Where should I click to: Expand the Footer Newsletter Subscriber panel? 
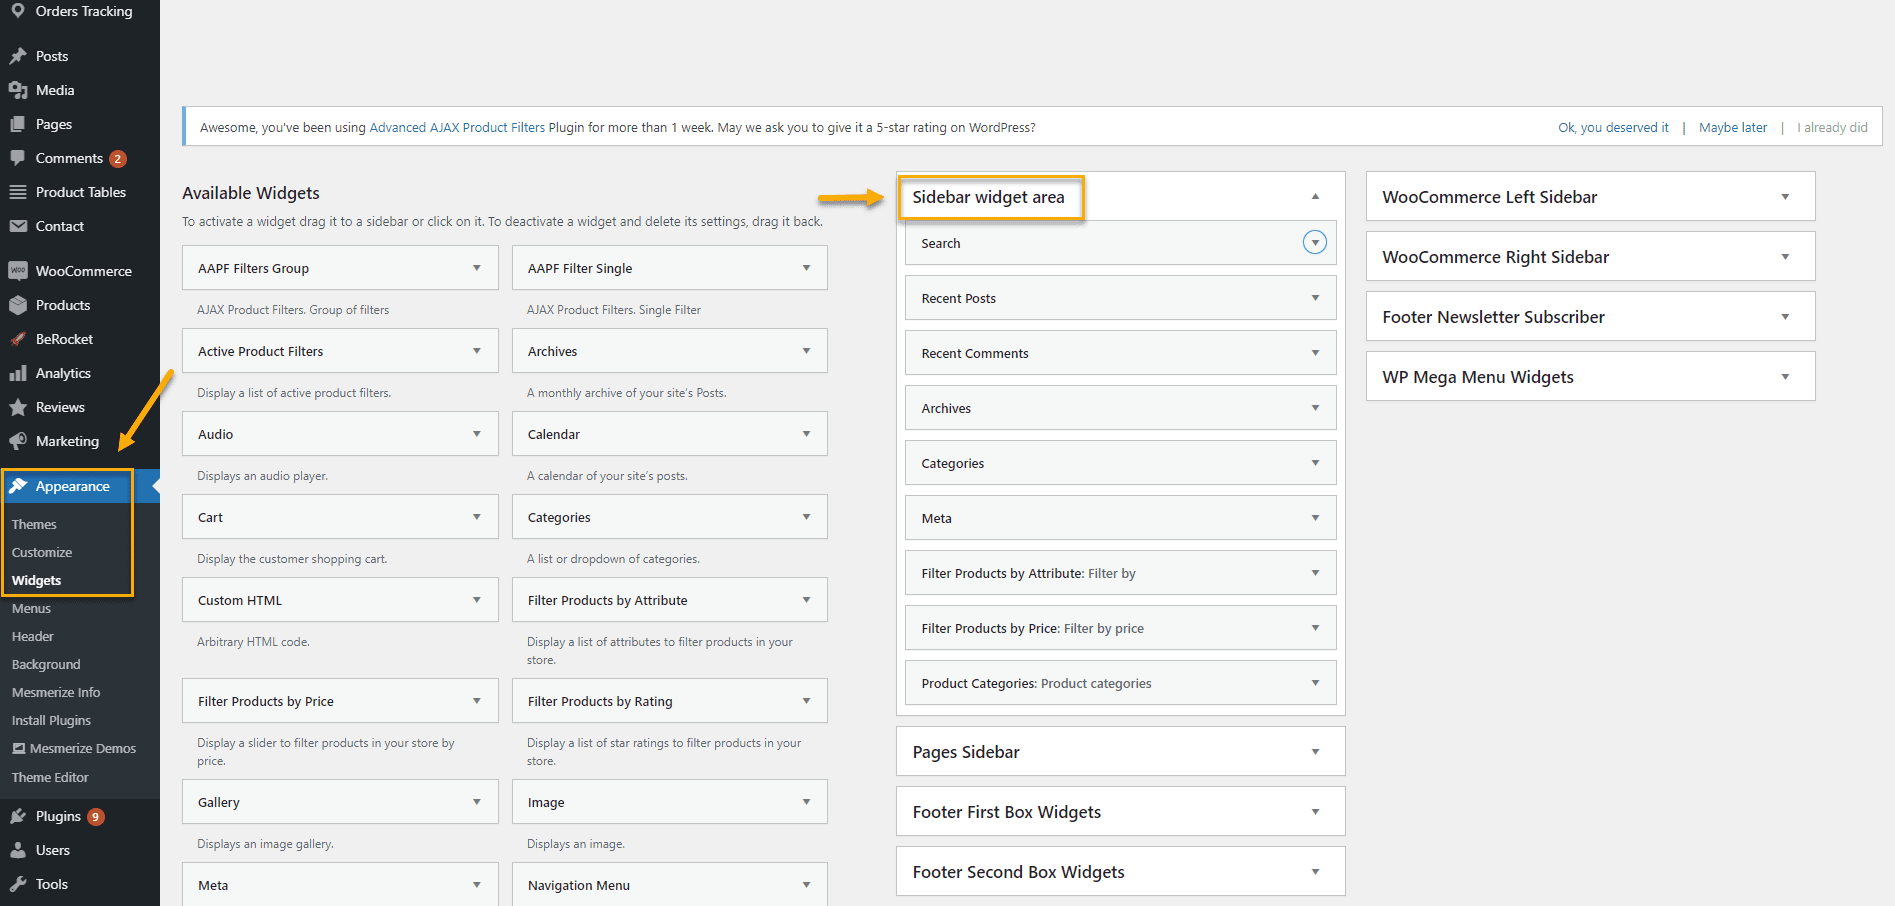[1785, 317]
